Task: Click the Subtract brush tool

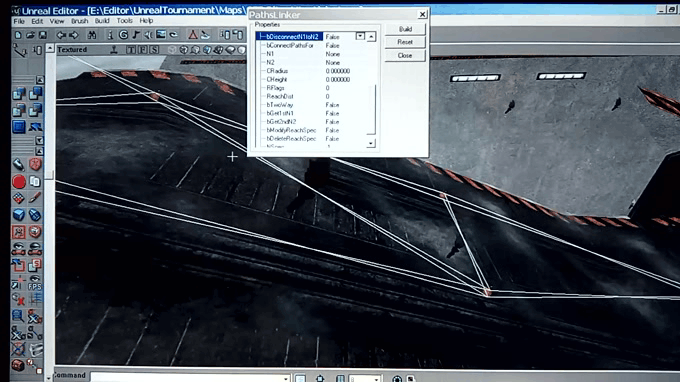Action: tap(35, 93)
